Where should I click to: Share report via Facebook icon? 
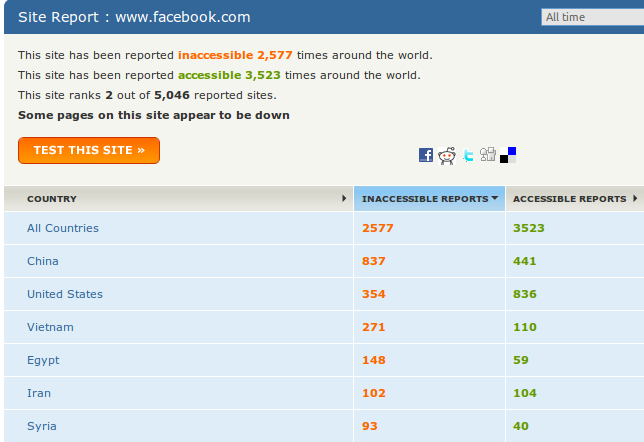pyautogui.click(x=426, y=155)
